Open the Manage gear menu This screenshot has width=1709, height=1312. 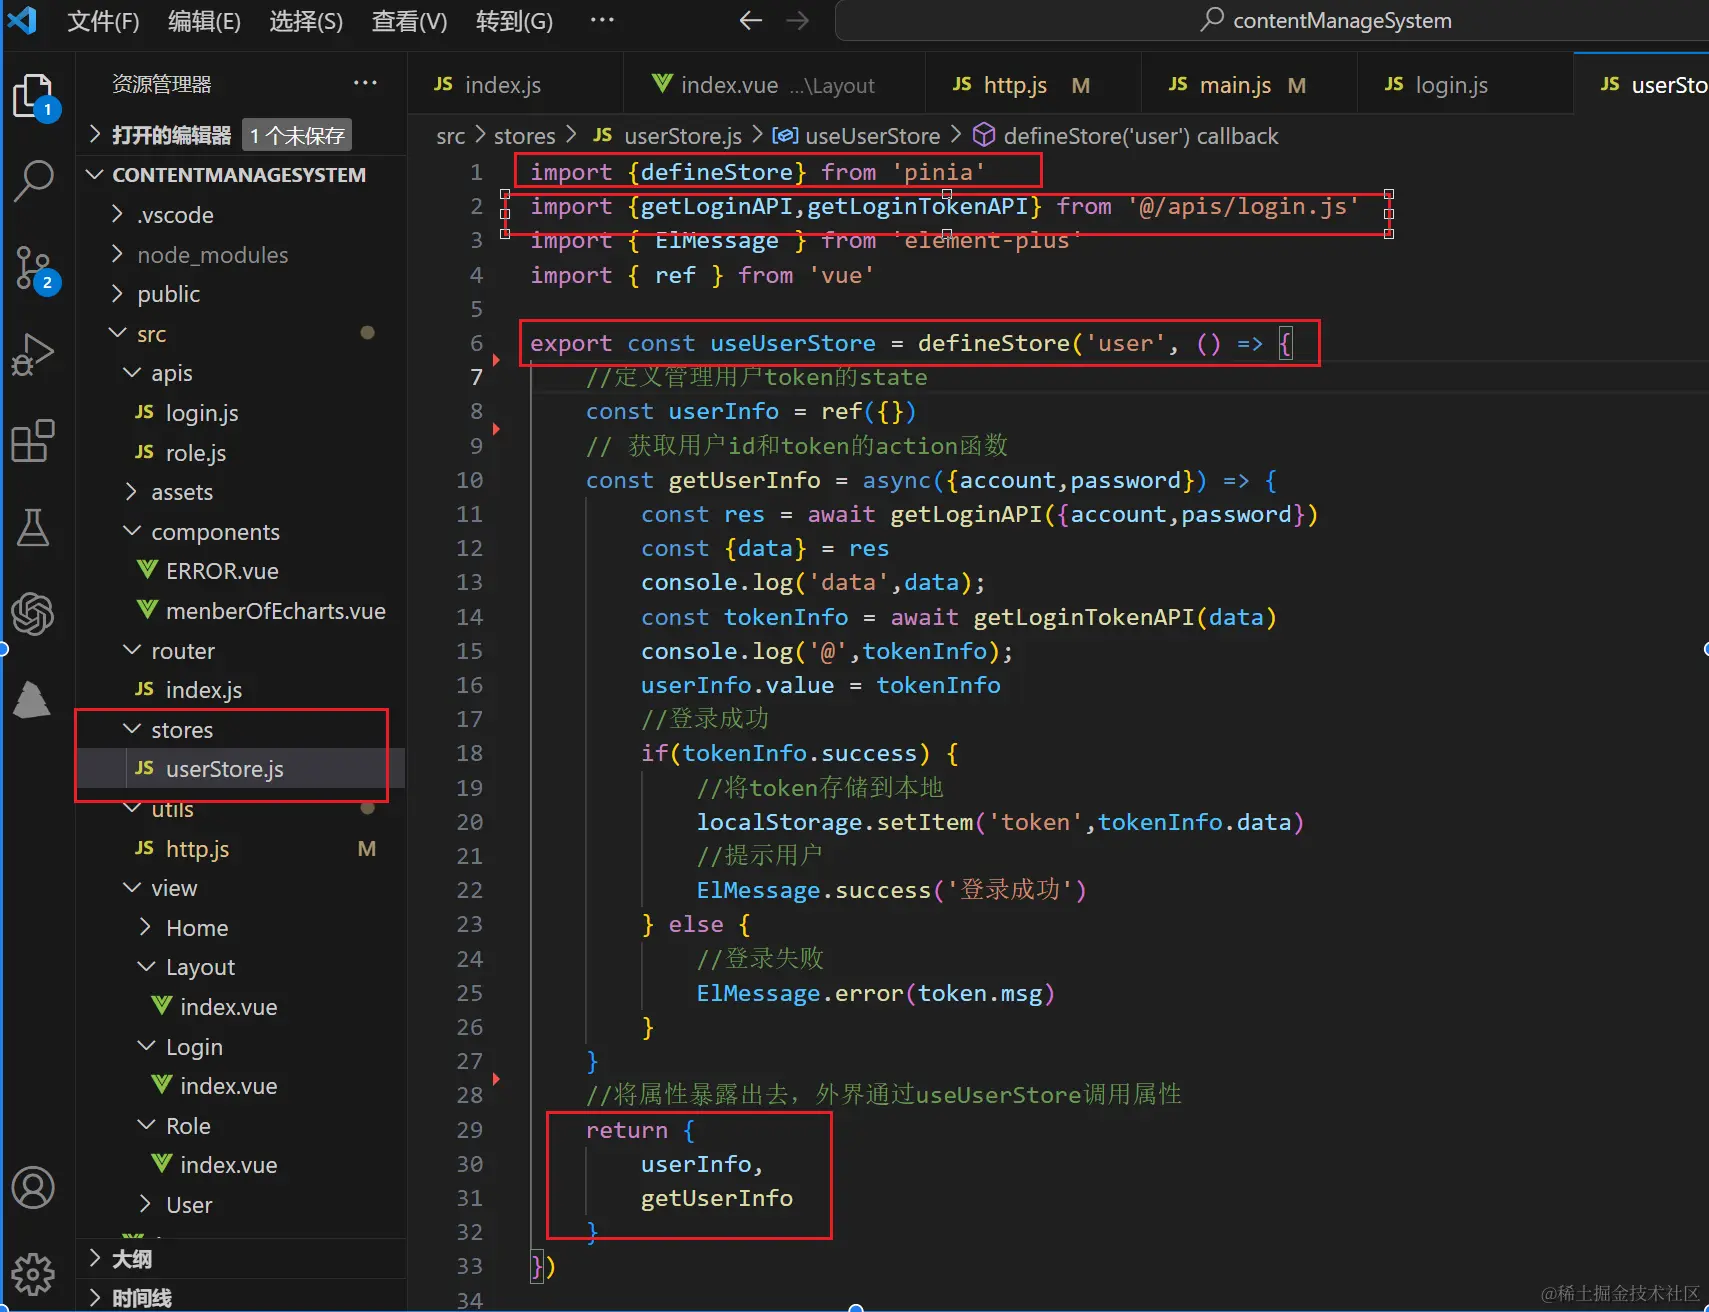[x=33, y=1274]
